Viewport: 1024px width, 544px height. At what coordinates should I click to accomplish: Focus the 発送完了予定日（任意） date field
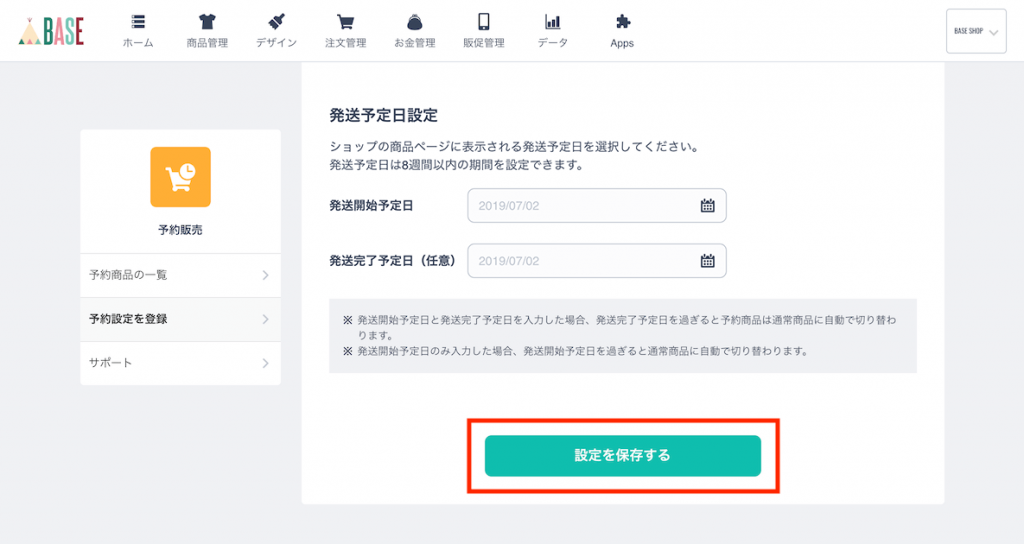(597, 261)
